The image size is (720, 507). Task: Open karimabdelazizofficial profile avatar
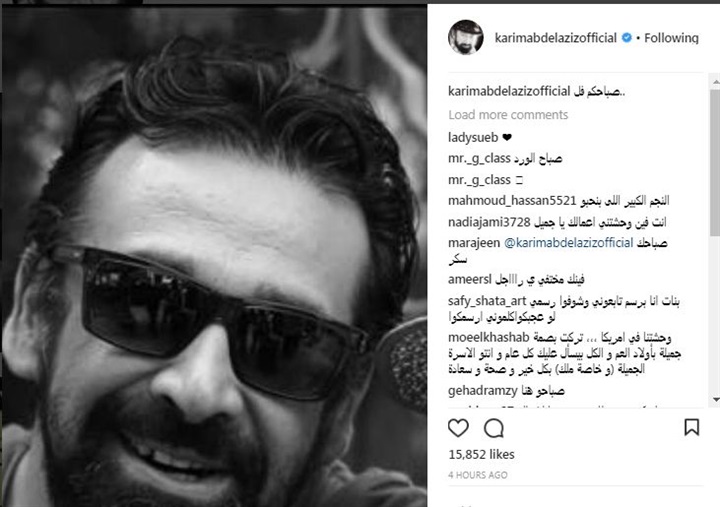[466, 37]
